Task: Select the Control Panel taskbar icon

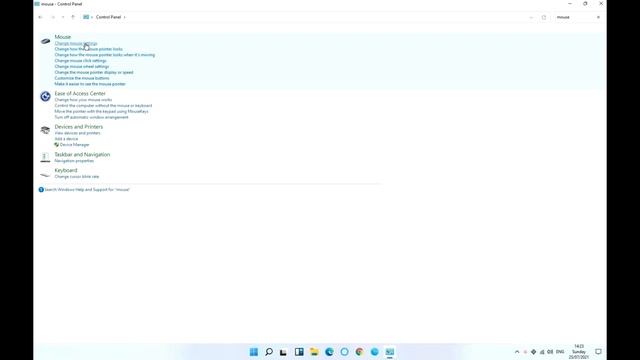Action: (390, 352)
